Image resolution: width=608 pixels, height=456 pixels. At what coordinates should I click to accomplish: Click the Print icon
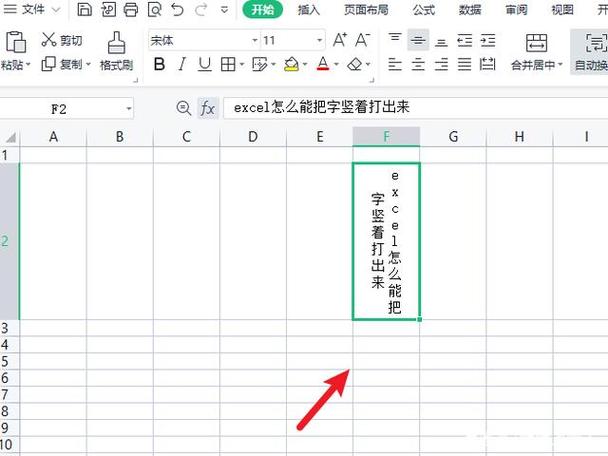coord(131,9)
